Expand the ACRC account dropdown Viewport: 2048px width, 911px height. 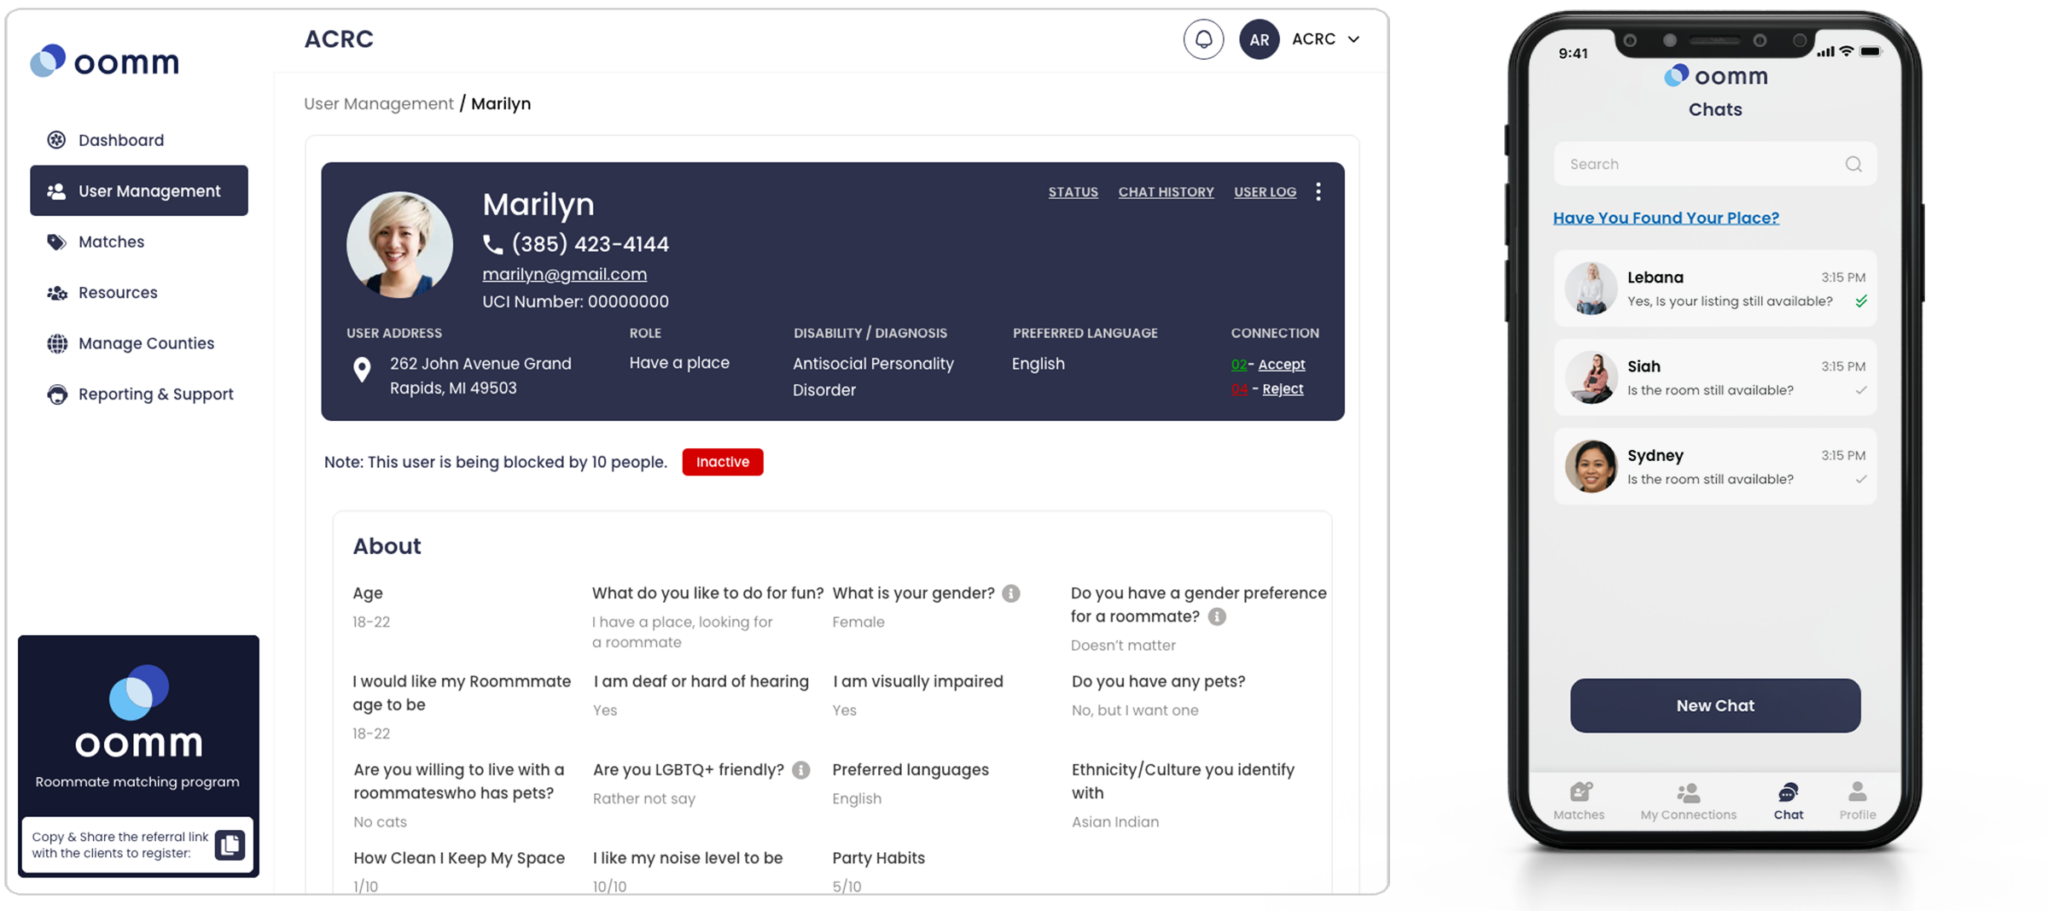1353,40
